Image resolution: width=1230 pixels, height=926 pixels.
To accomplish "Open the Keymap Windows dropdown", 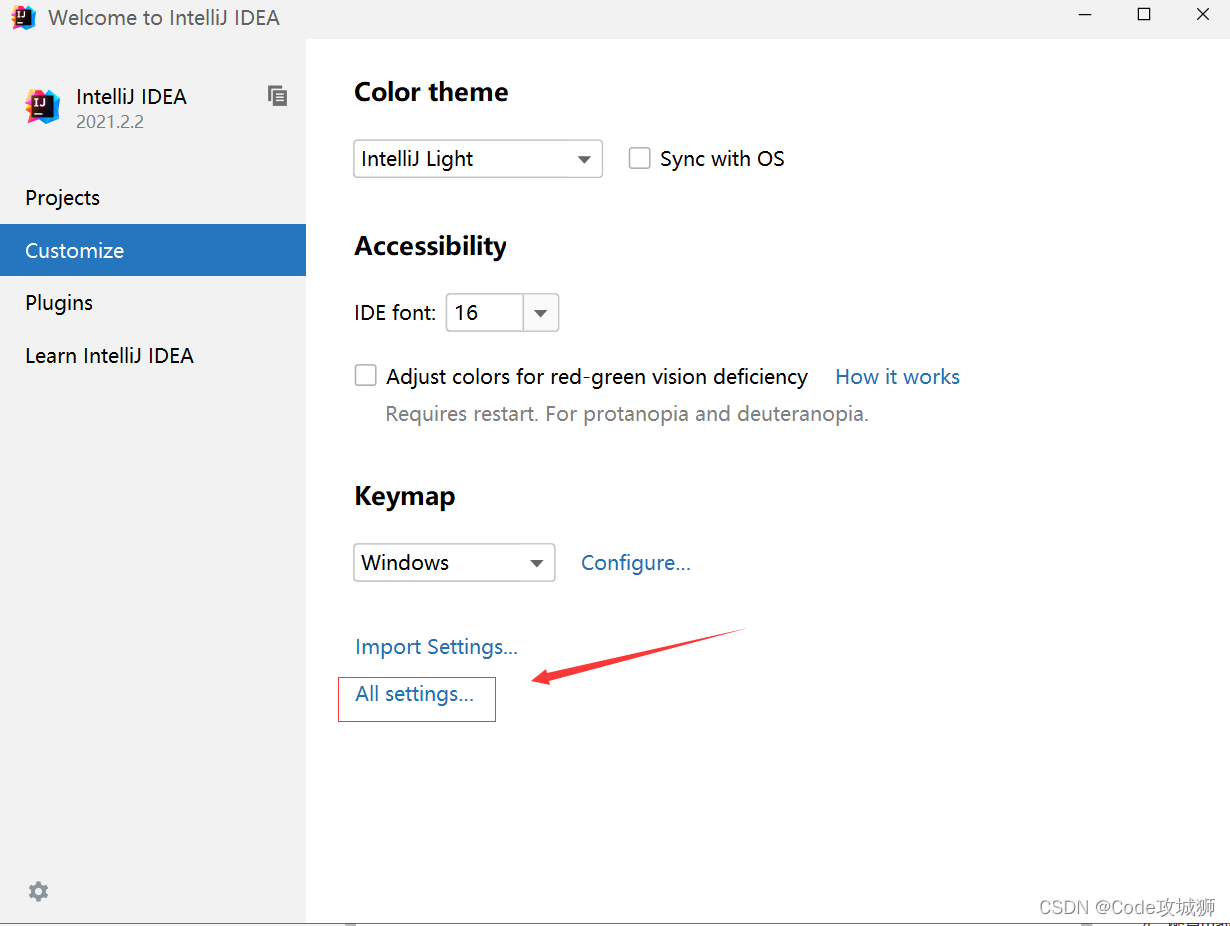I will click(x=454, y=563).
